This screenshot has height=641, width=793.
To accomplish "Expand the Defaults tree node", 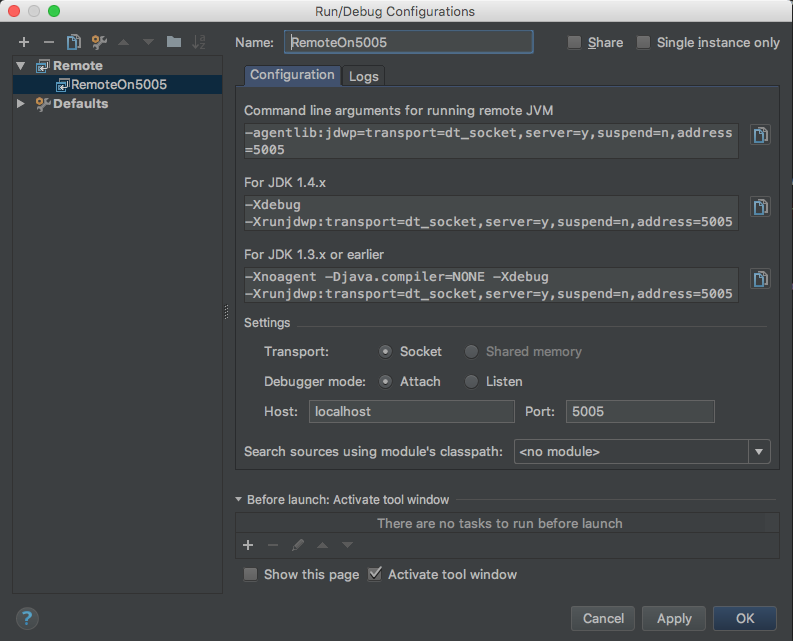I will pos(22,103).
